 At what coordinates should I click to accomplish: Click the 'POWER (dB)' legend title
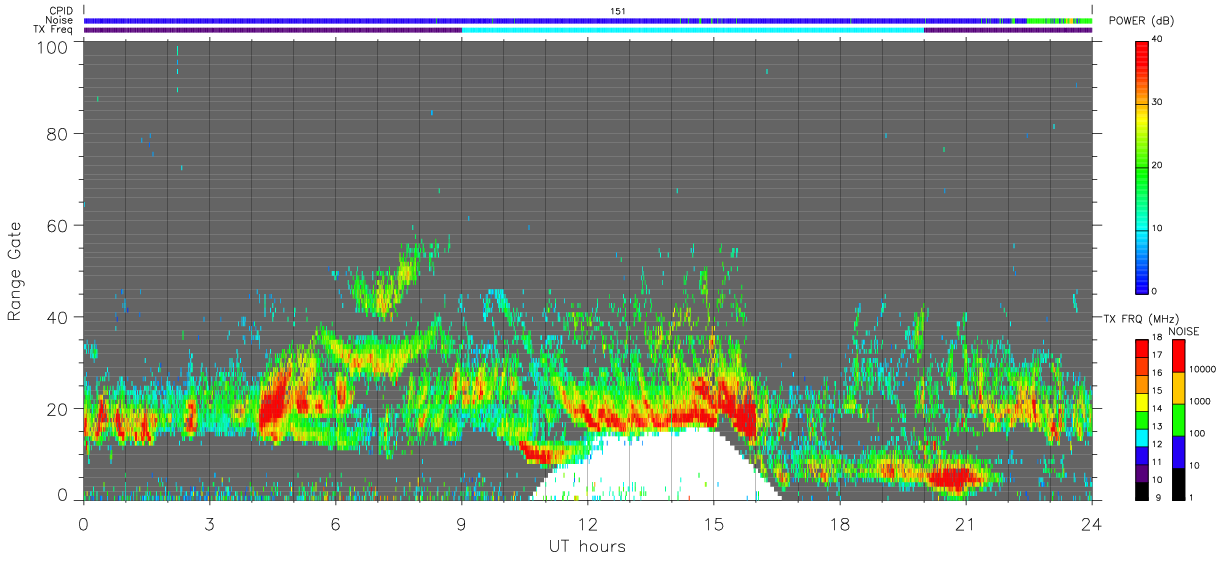tap(1142, 21)
